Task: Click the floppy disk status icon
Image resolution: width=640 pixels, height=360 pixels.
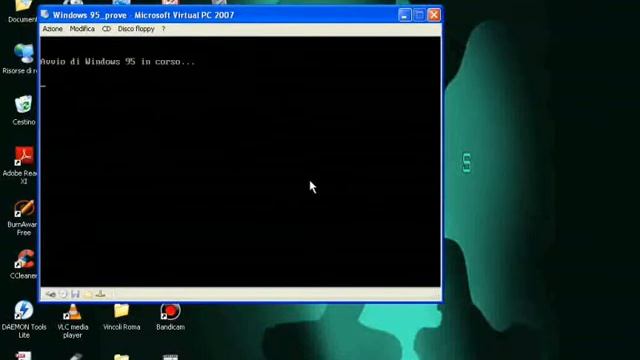Action: pyautogui.click(x=76, y=294)
